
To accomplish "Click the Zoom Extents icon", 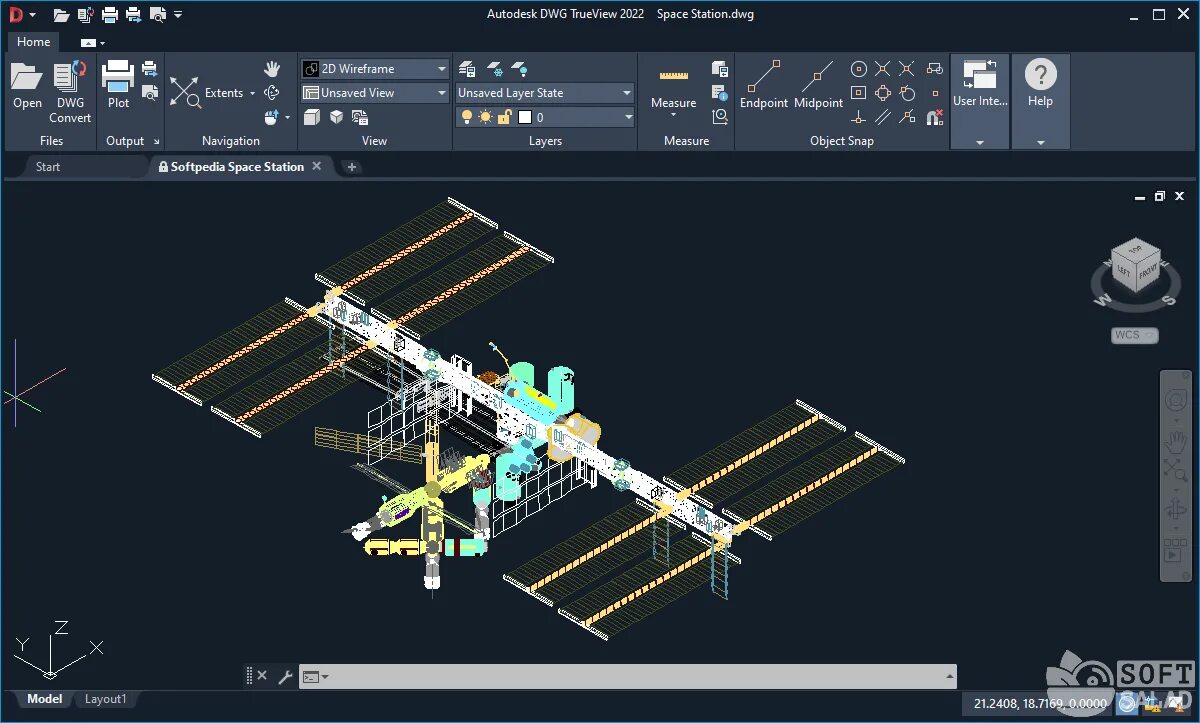I will point(185,92).
